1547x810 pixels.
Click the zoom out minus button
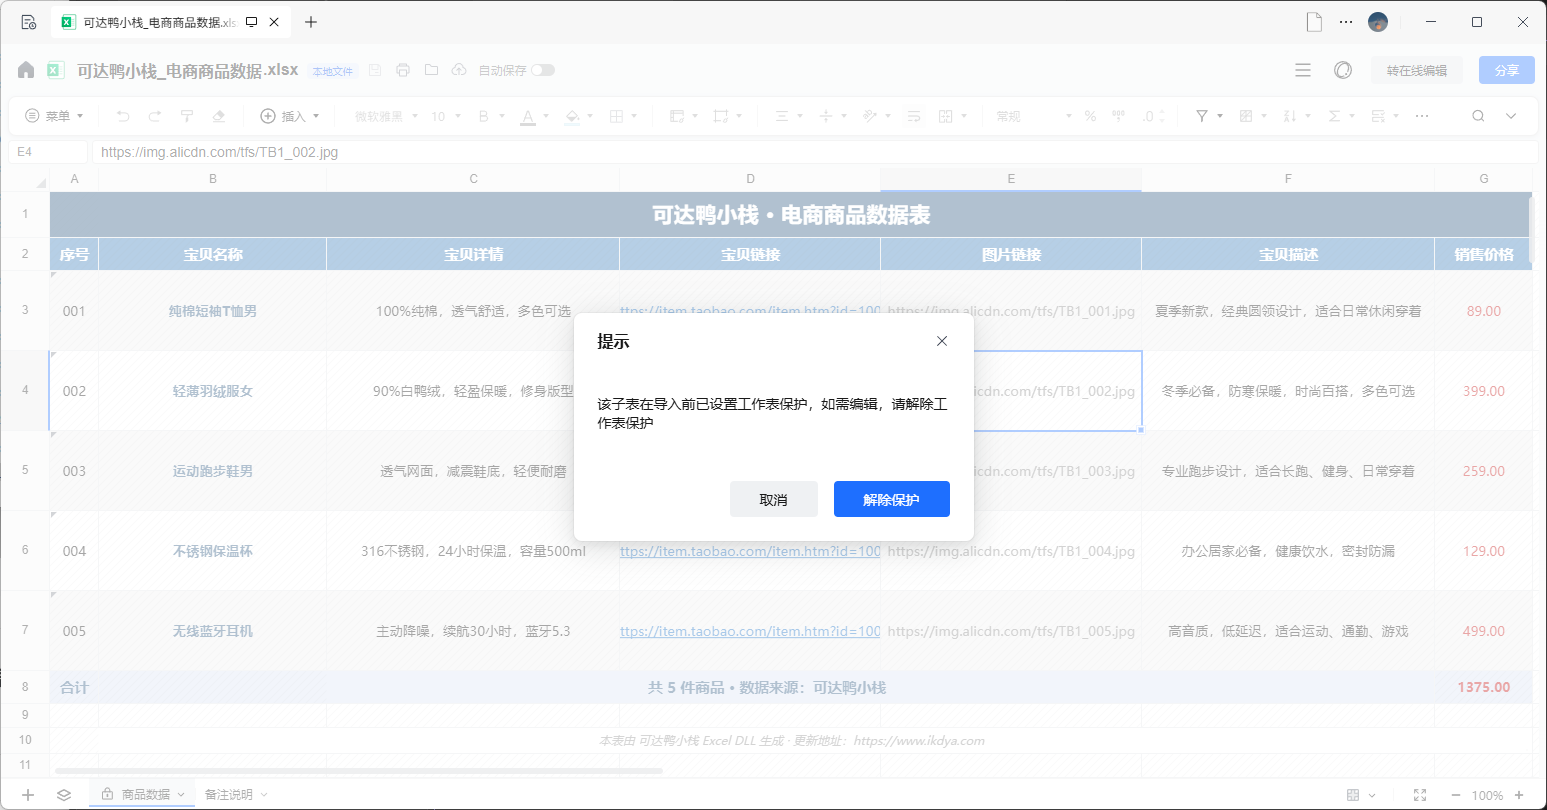pyautogui.click(x=1455, y=795)
